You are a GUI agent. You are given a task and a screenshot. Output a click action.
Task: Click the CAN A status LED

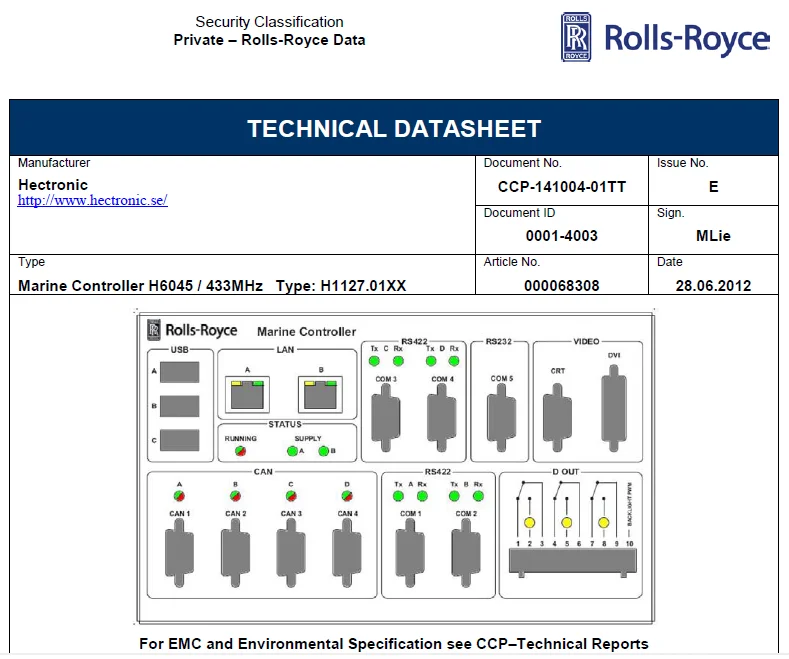(179, 496)
